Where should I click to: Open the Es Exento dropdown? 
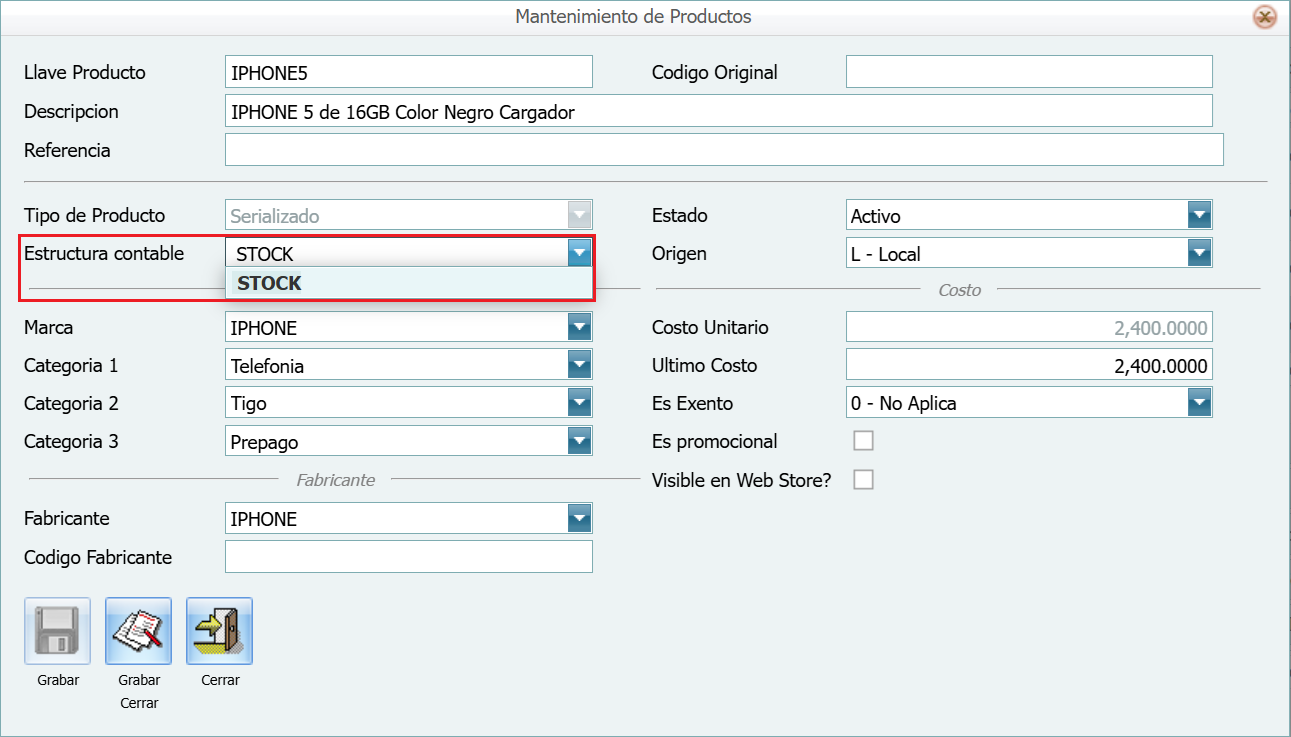(x=1199, y=403)
